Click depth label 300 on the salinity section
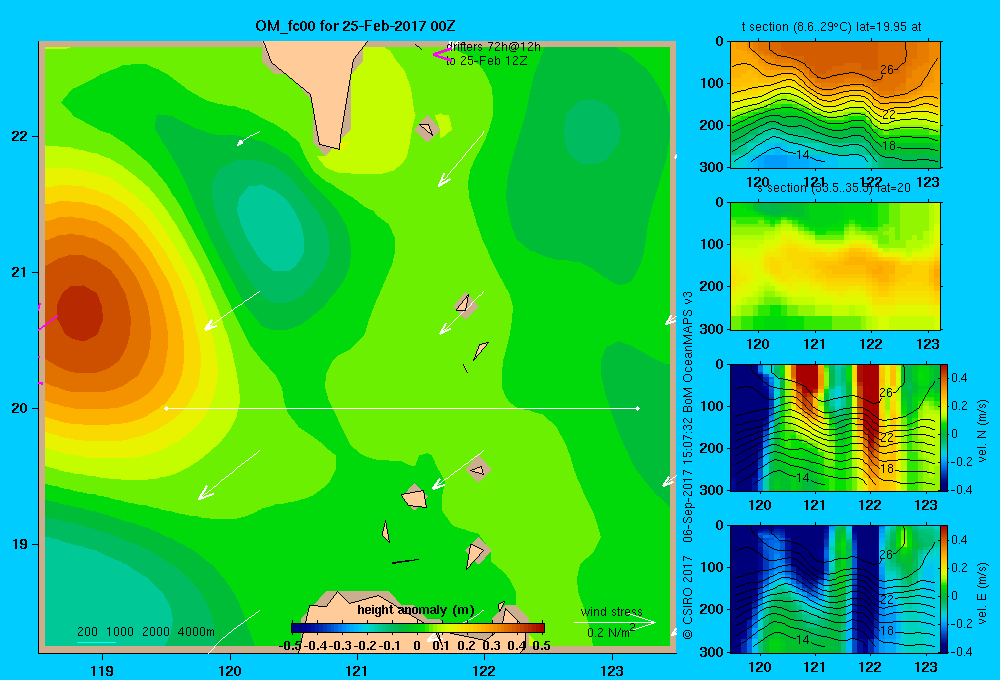 [712, 329]
